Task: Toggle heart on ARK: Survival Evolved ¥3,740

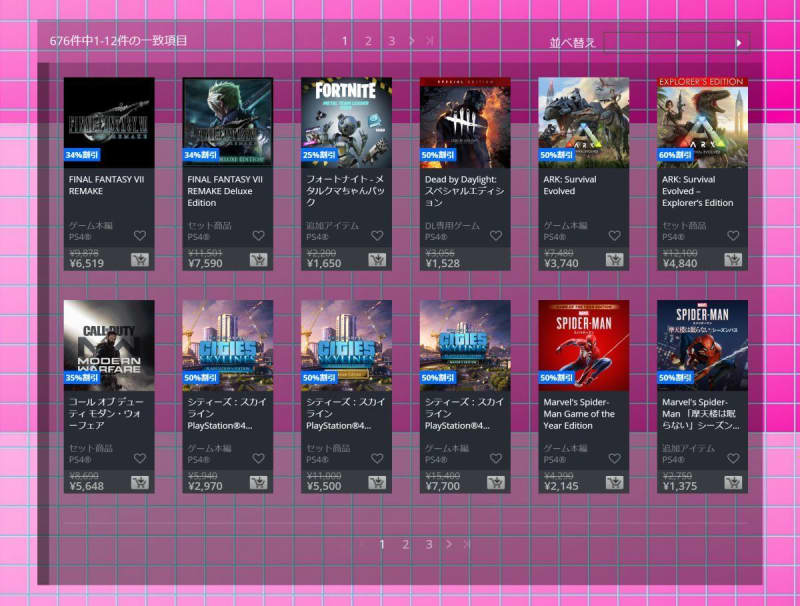Action: [615, 236]
